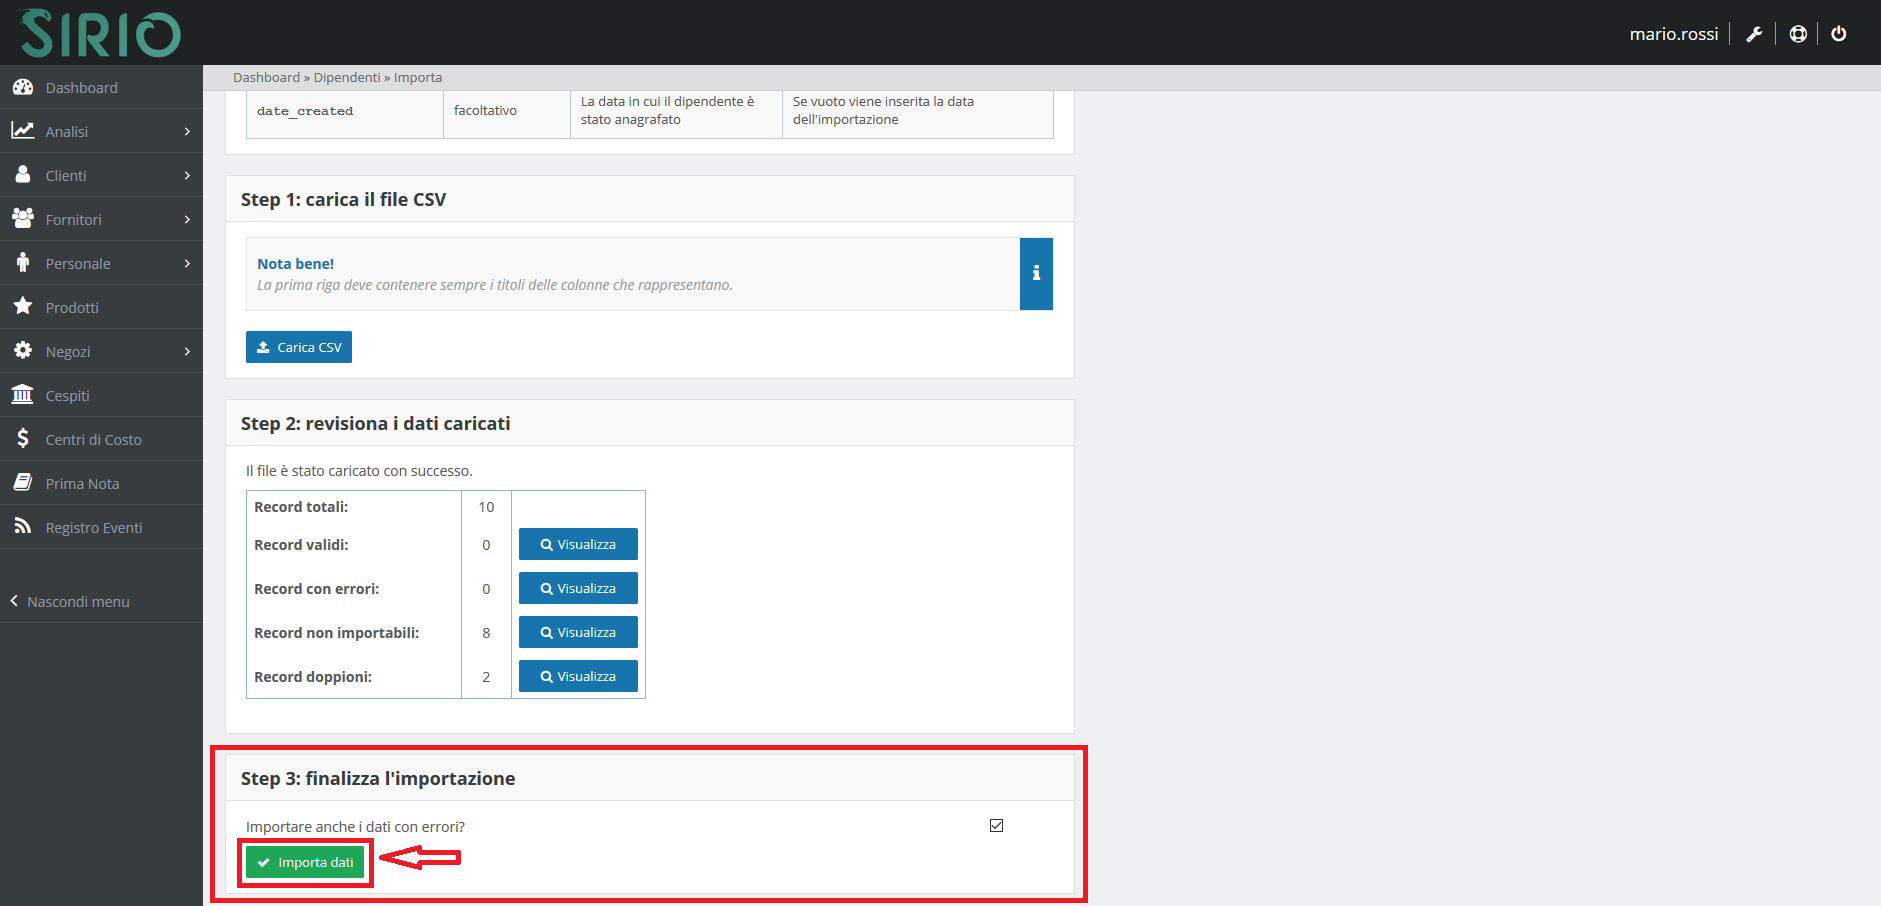Click the Prodotti star icon
This screenshot has width=1881, height=906.
click(x=22, y=307)
